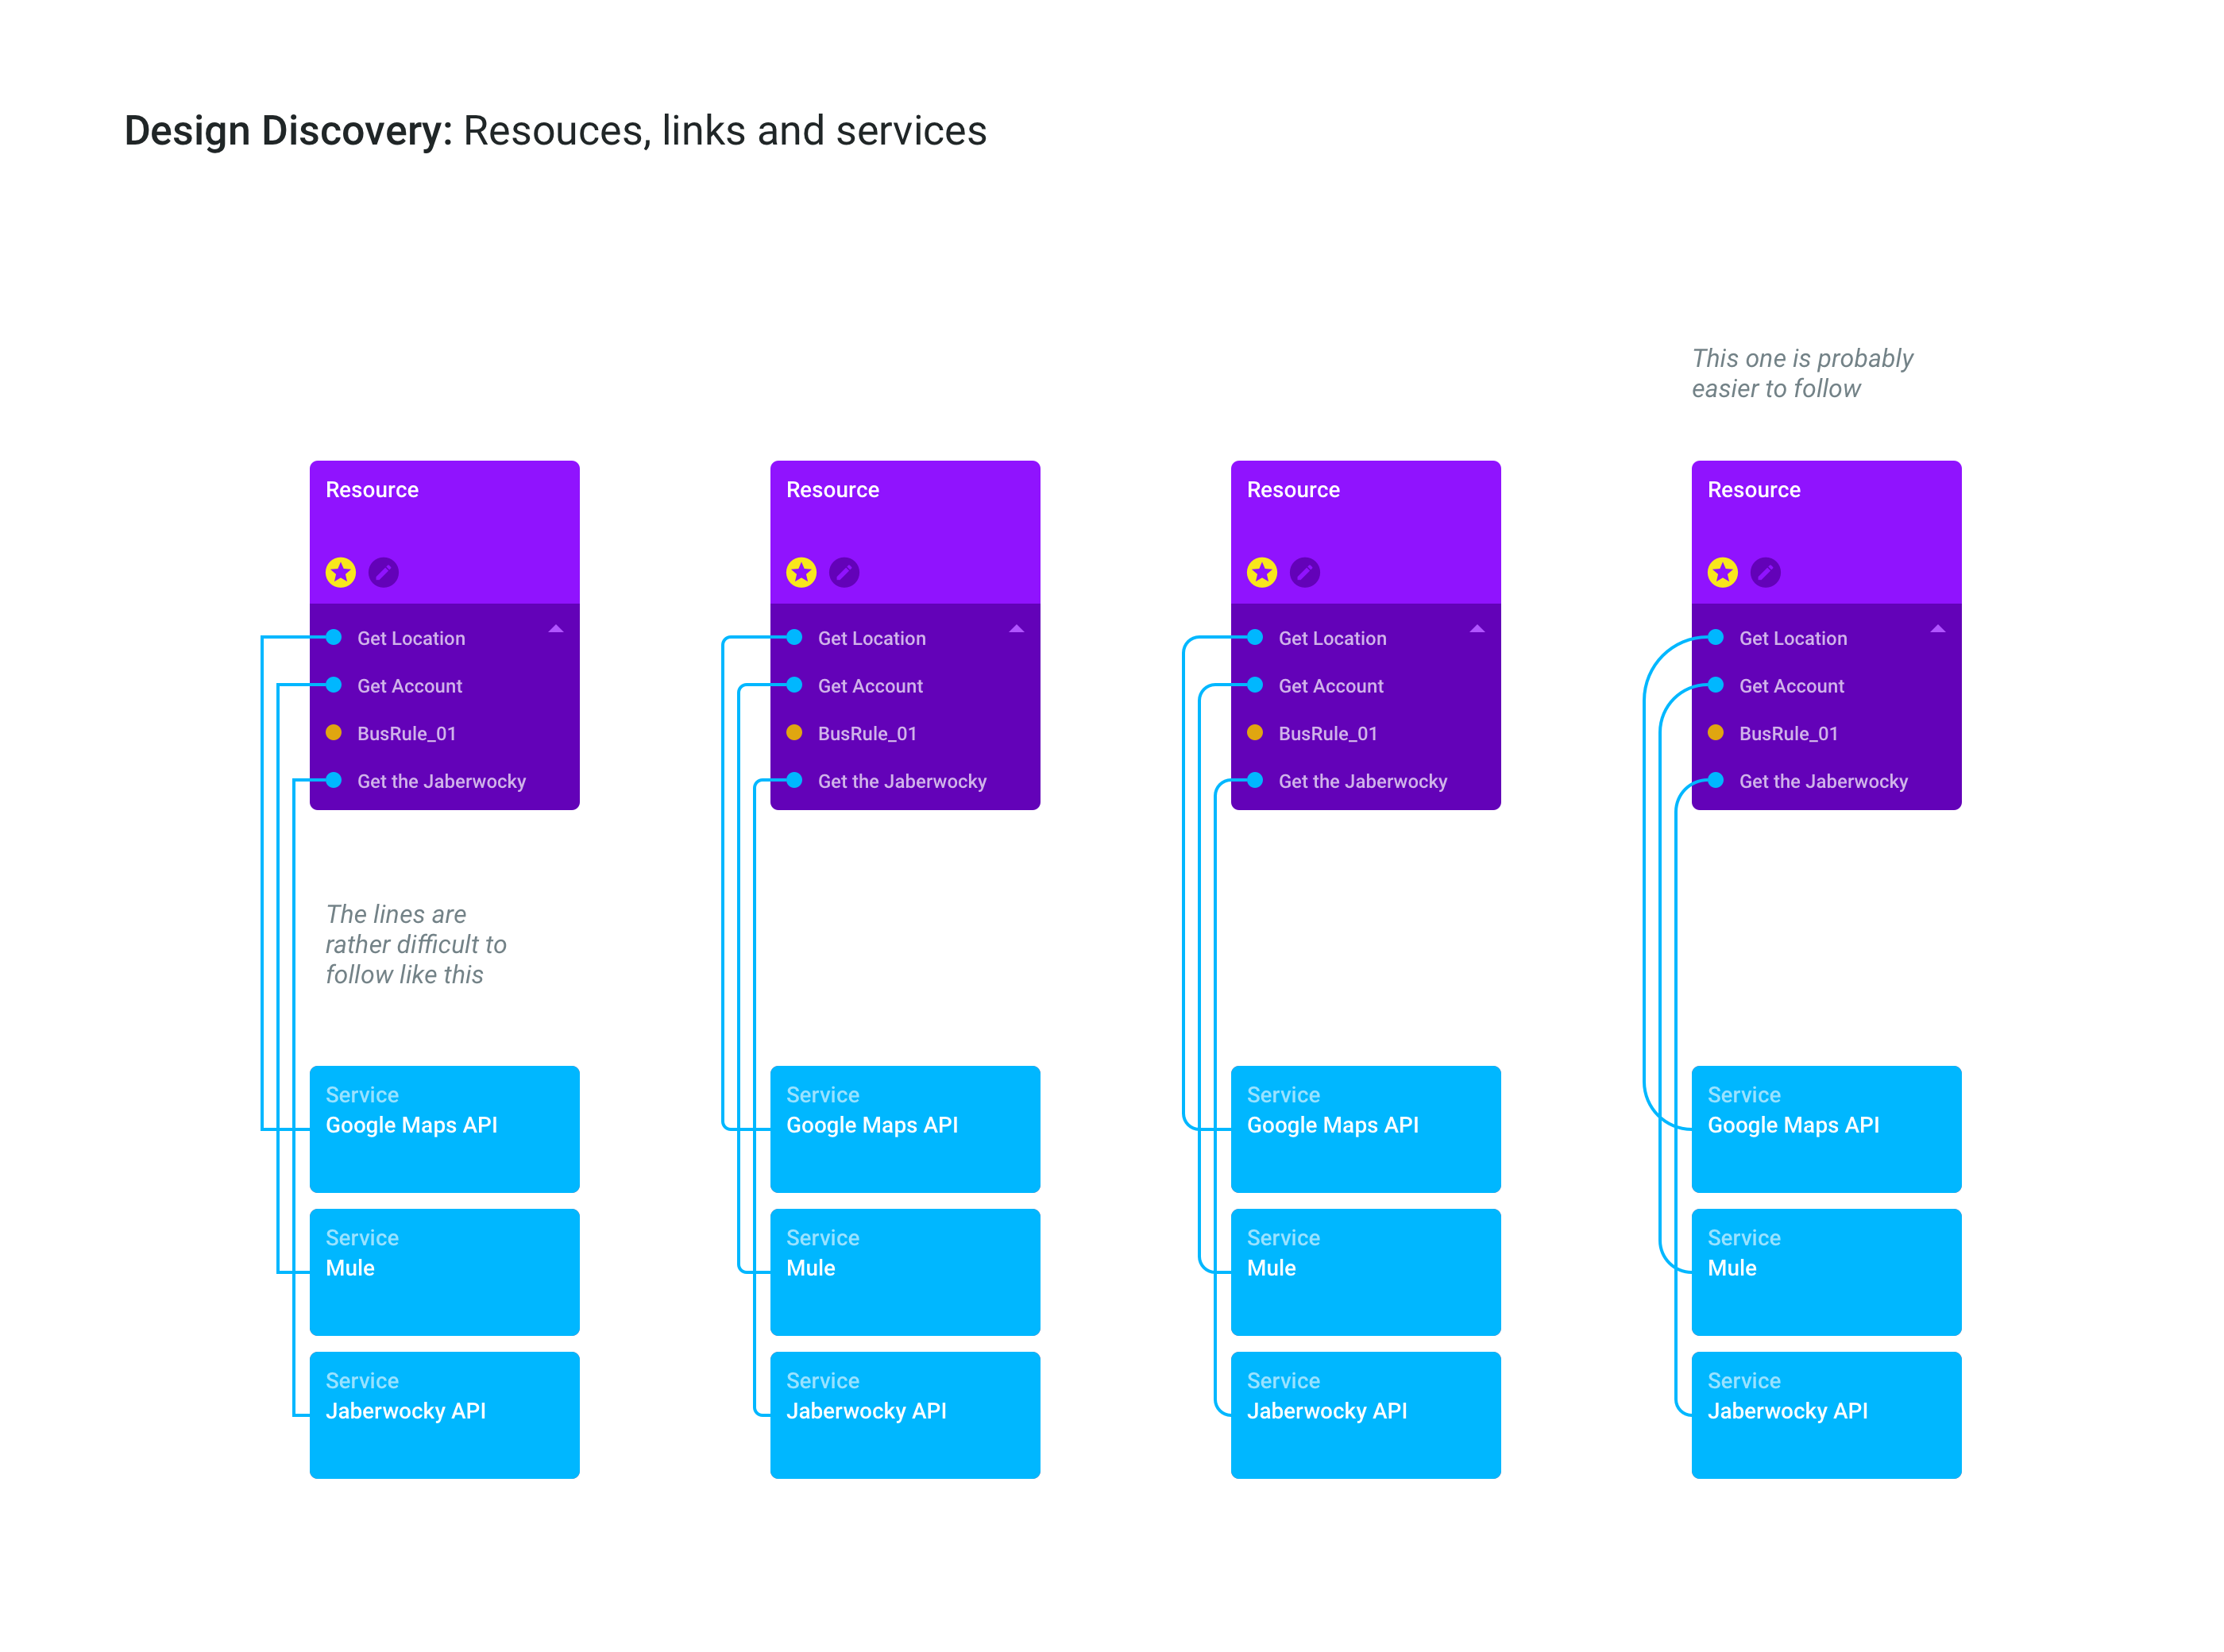Image resolution: width=2224 pixels, height=1652 pixels.
Task: Open the first Google Maps API service box
Action: coord(444,1128)
